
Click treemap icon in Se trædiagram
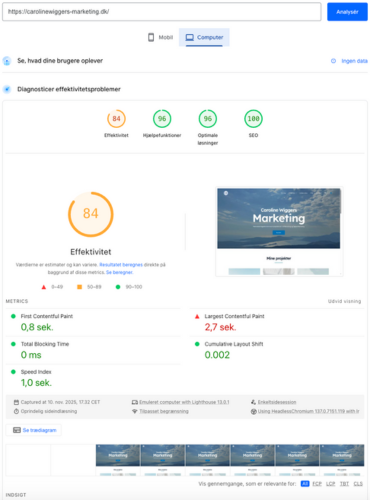coord(17,430)
